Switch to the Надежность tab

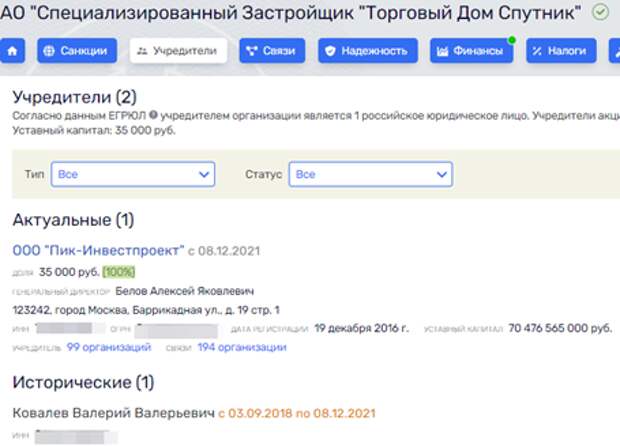pos(368,51)
